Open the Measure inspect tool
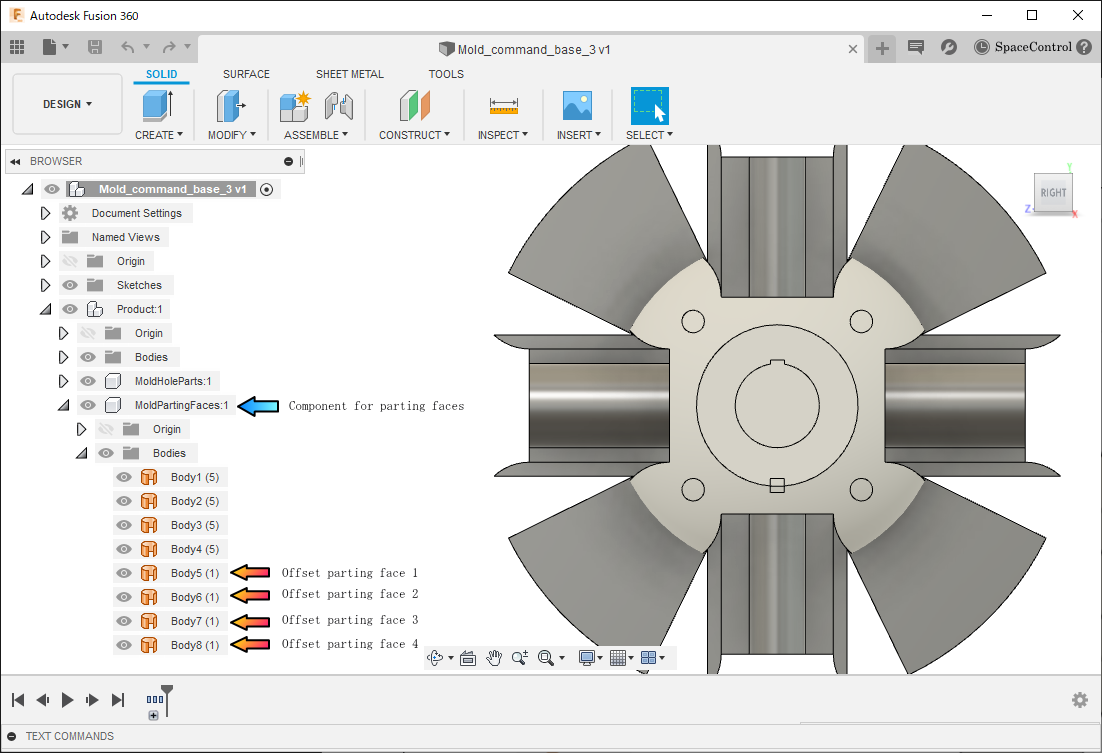Viewport: 1102px width, 753px height. click(x=503, y=106)
